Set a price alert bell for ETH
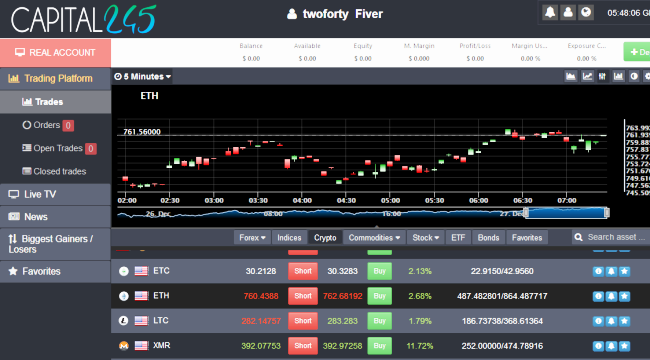This screenshot has height=360, width=650. pos(611,296)
